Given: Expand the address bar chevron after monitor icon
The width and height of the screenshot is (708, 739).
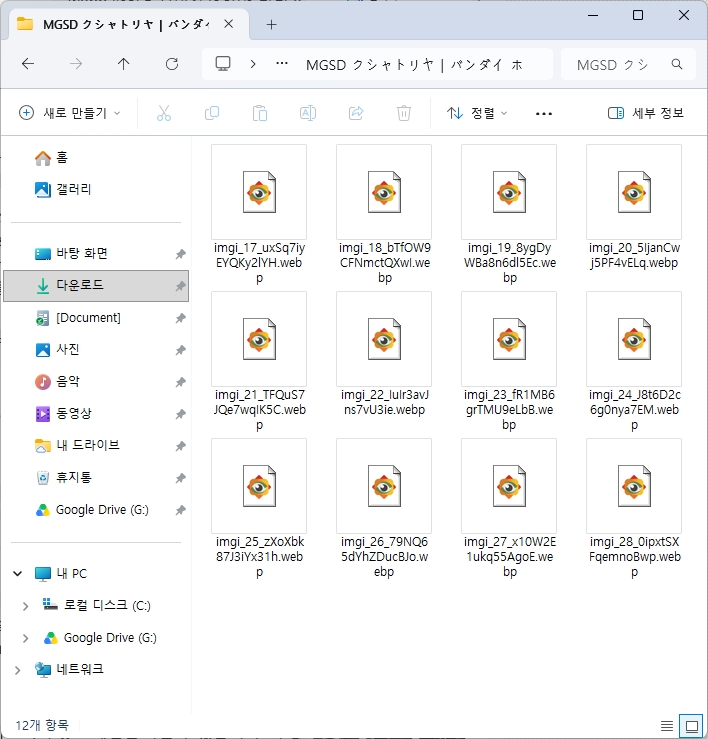Looking at the screenshot, I should tap(253, 64).
